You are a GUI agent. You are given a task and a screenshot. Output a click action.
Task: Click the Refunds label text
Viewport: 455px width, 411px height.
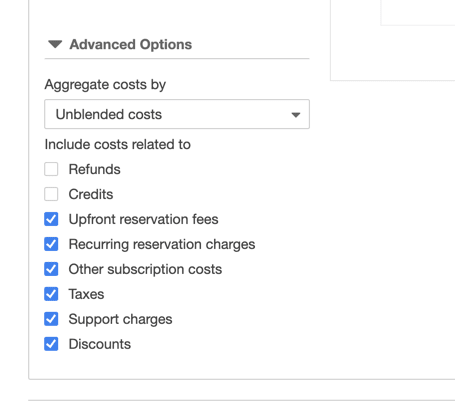94,169
